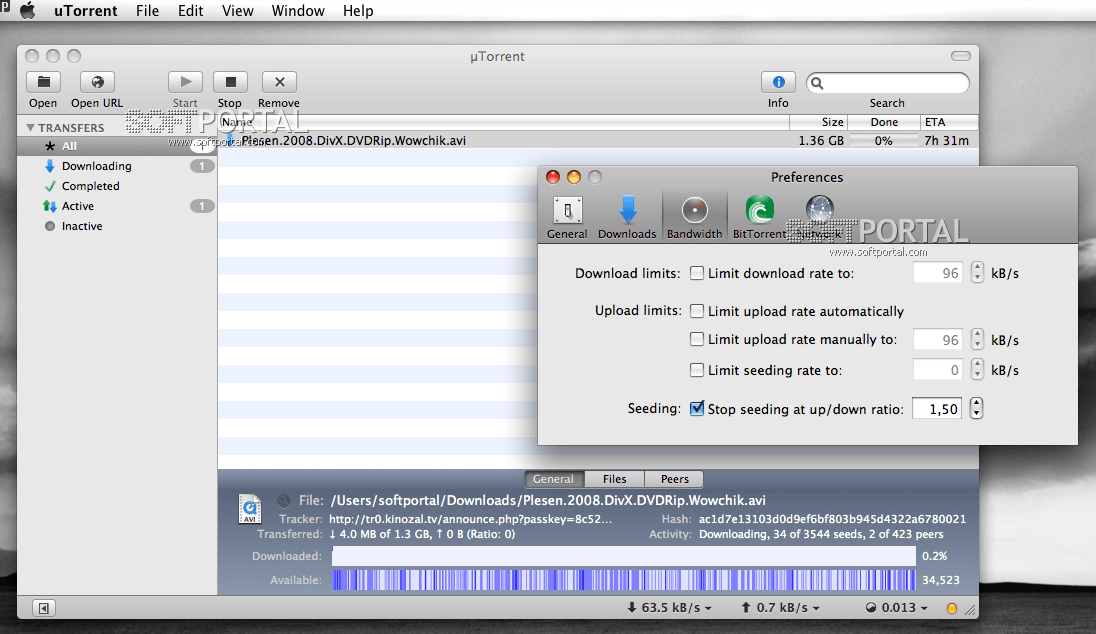The height and width of the screenshot is (634, 1096).
Task: Enable Limit seeding rate to checkbox
Action: click(697, 370)
